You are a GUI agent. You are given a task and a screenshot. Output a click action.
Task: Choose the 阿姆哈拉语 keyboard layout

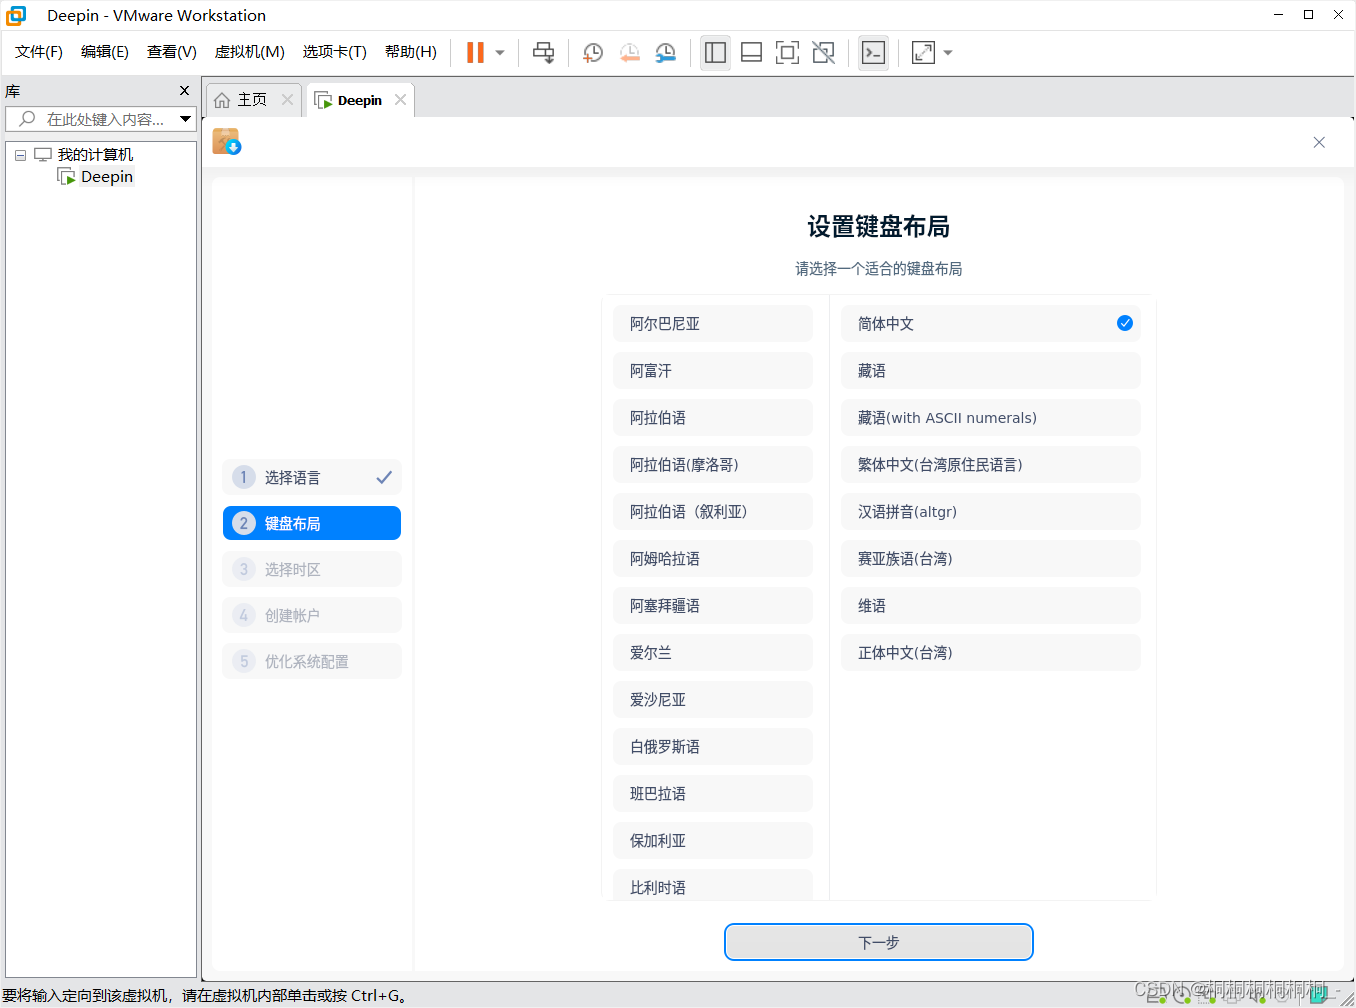point(713,558)
